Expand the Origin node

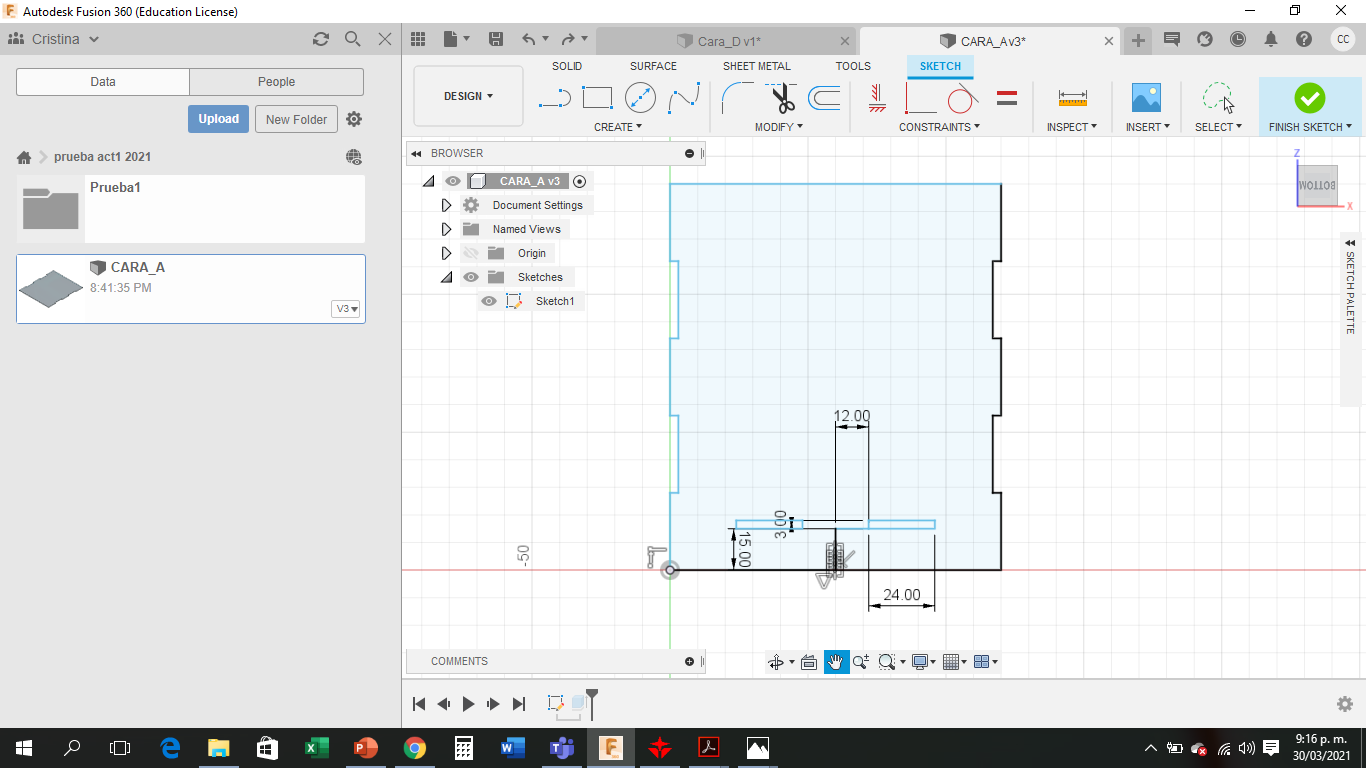[x=446, y=253]
